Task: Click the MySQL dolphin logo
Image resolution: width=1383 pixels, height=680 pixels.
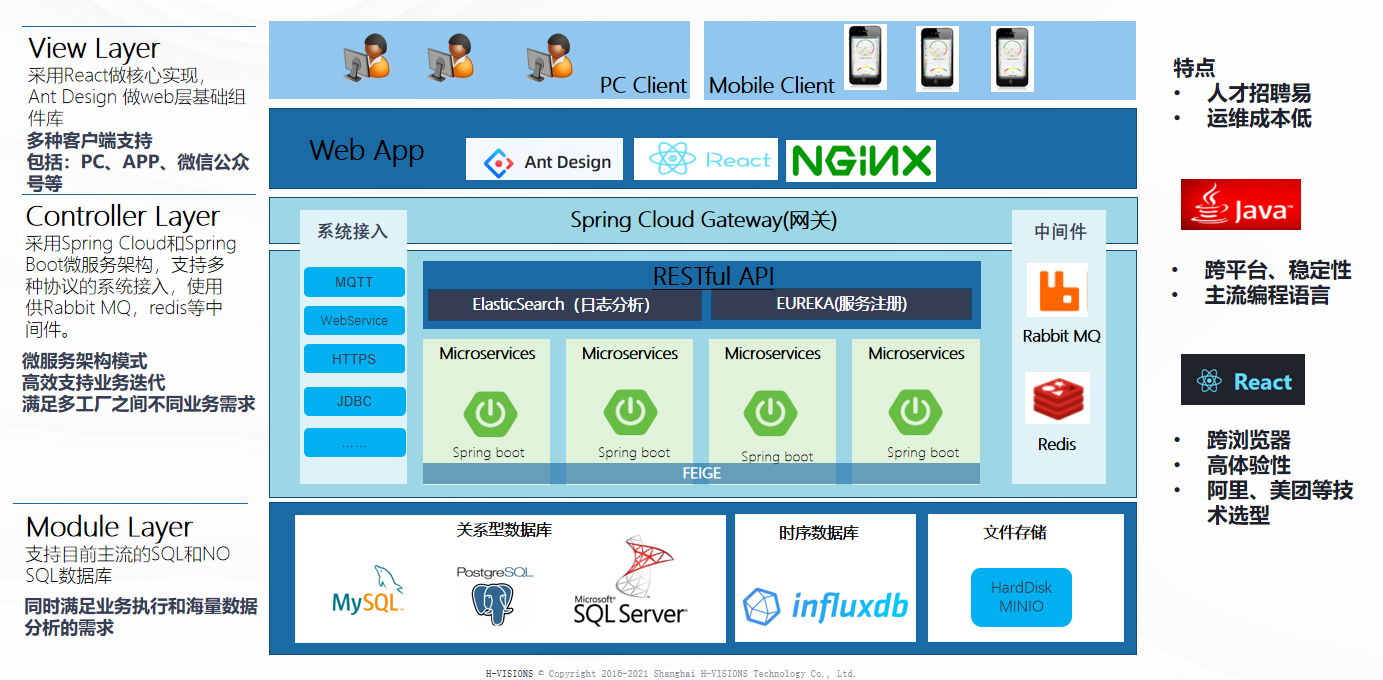Action: click(x=368, y=590)
